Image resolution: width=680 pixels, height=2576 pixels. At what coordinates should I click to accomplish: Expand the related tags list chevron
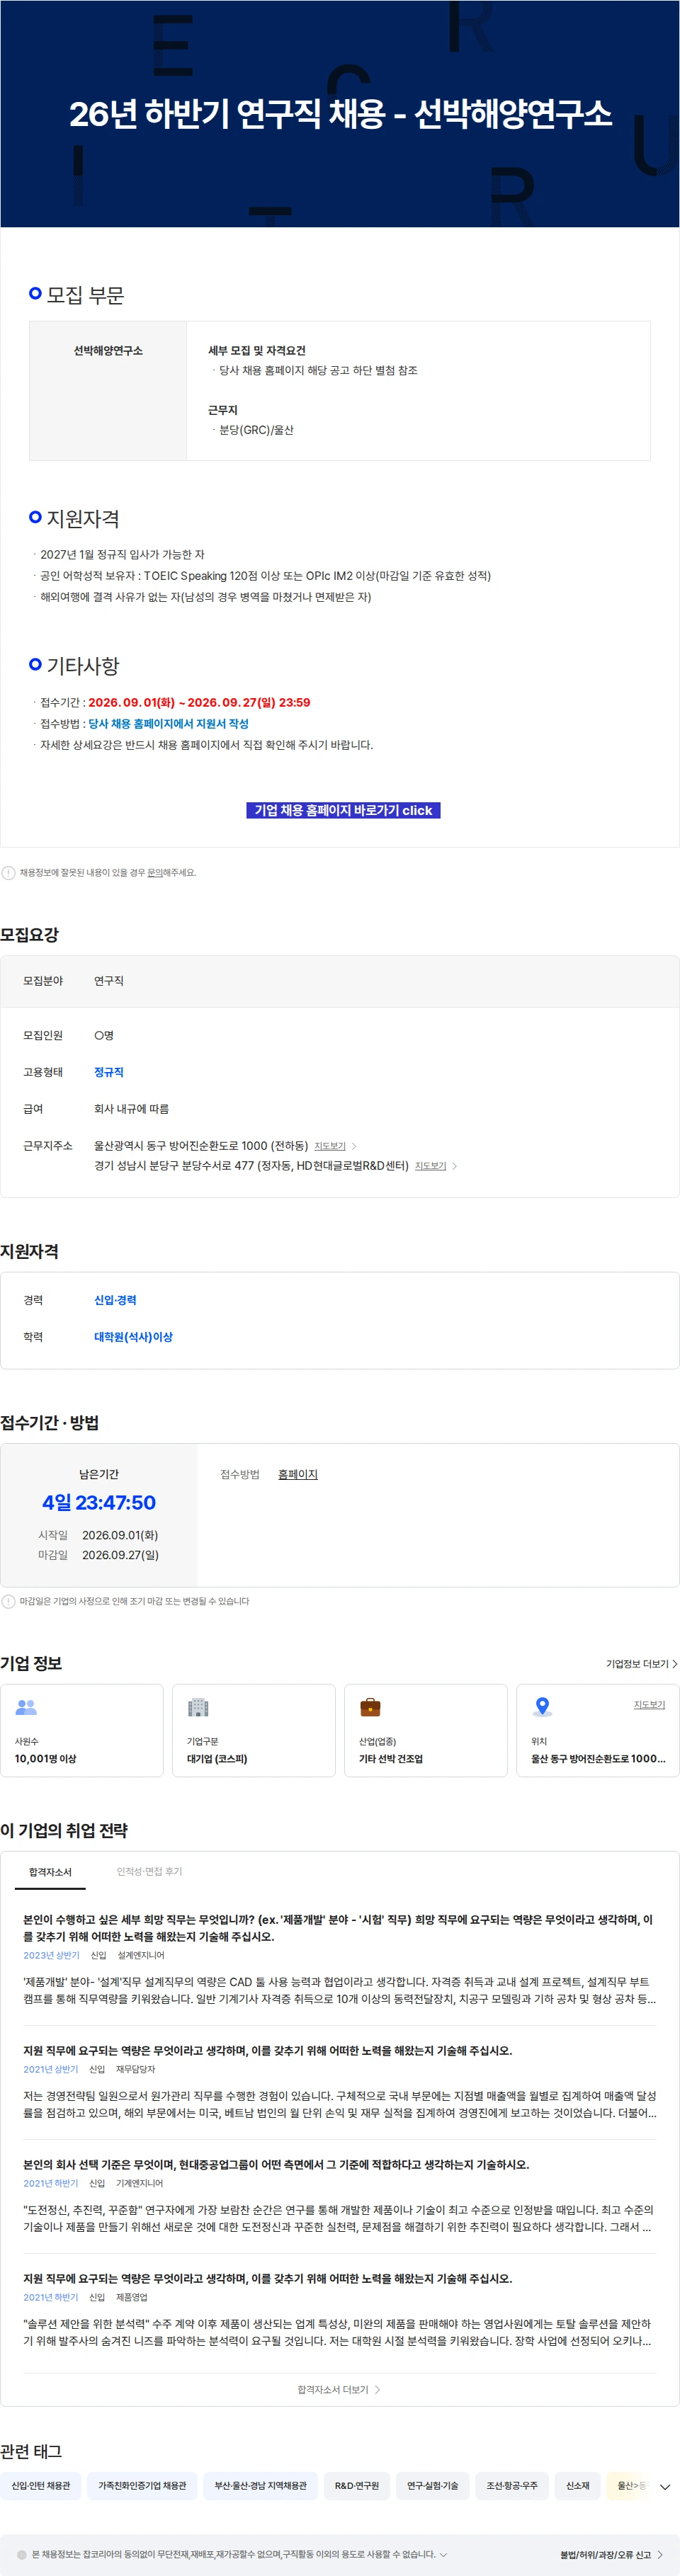(x=665, y=2487)
